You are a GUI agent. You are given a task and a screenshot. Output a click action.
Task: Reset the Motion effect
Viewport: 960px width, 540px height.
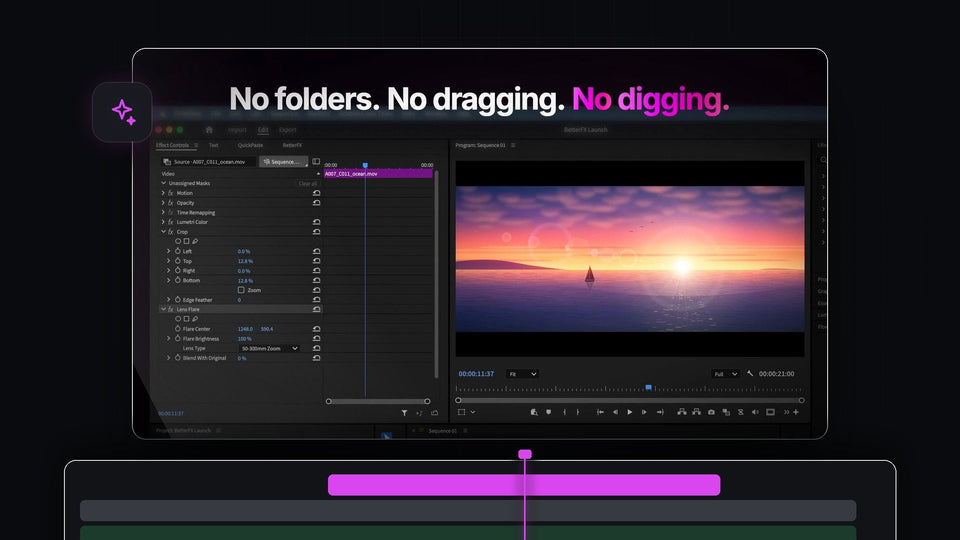317,193
